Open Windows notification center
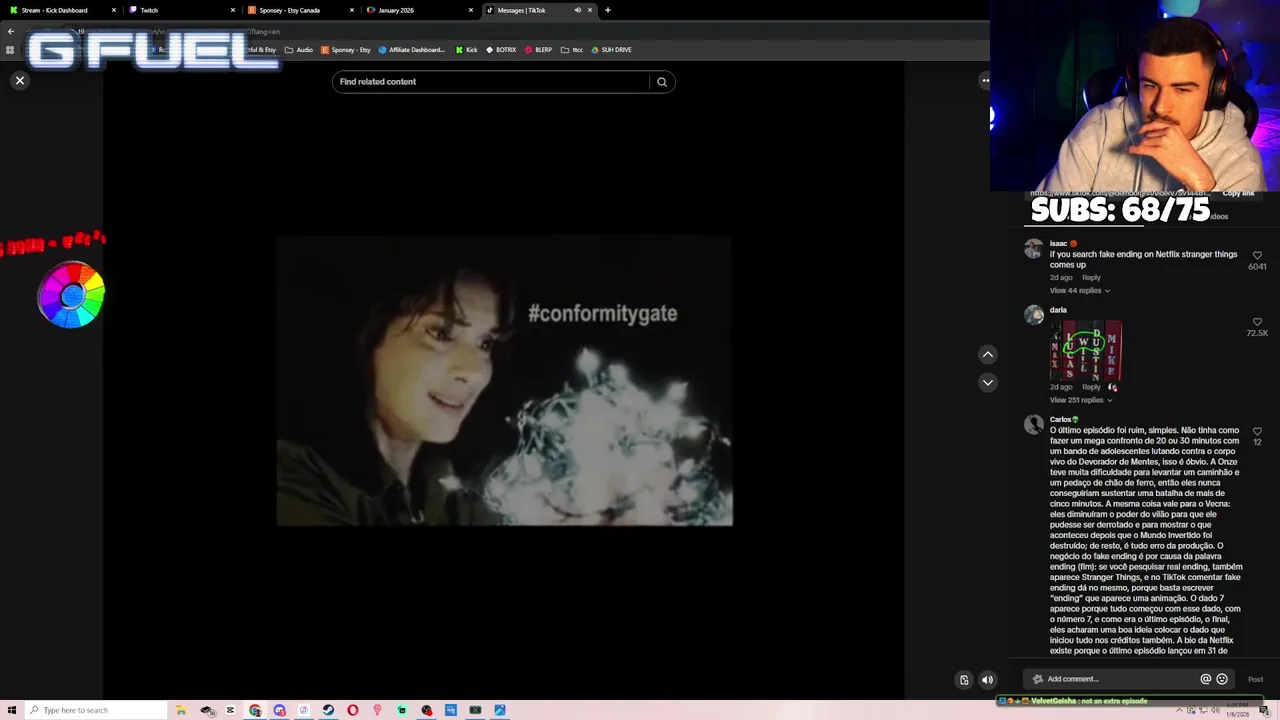 [1264, 711]
